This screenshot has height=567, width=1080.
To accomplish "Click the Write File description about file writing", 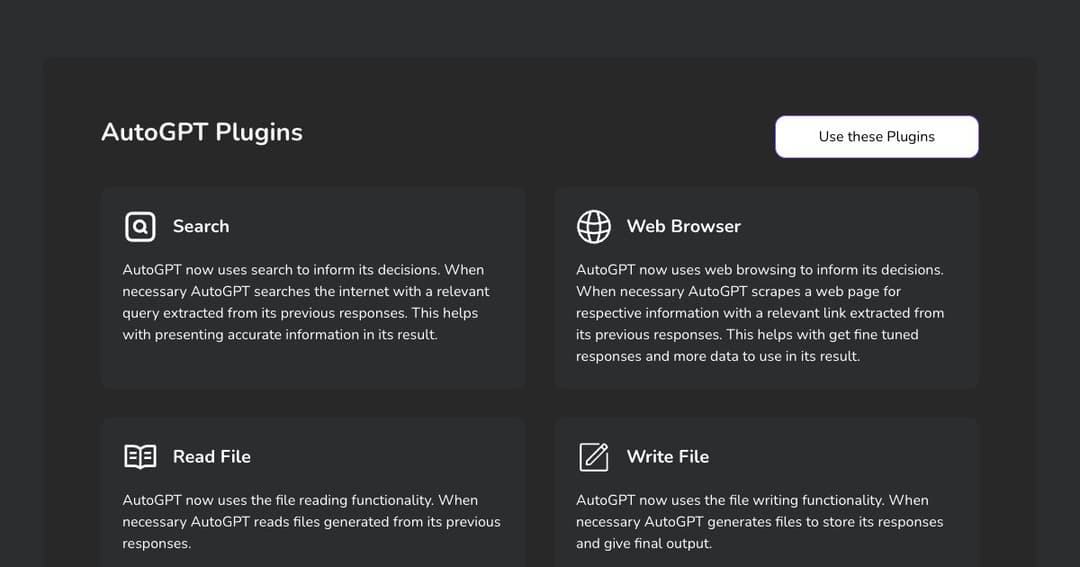I will coord(760,522).
